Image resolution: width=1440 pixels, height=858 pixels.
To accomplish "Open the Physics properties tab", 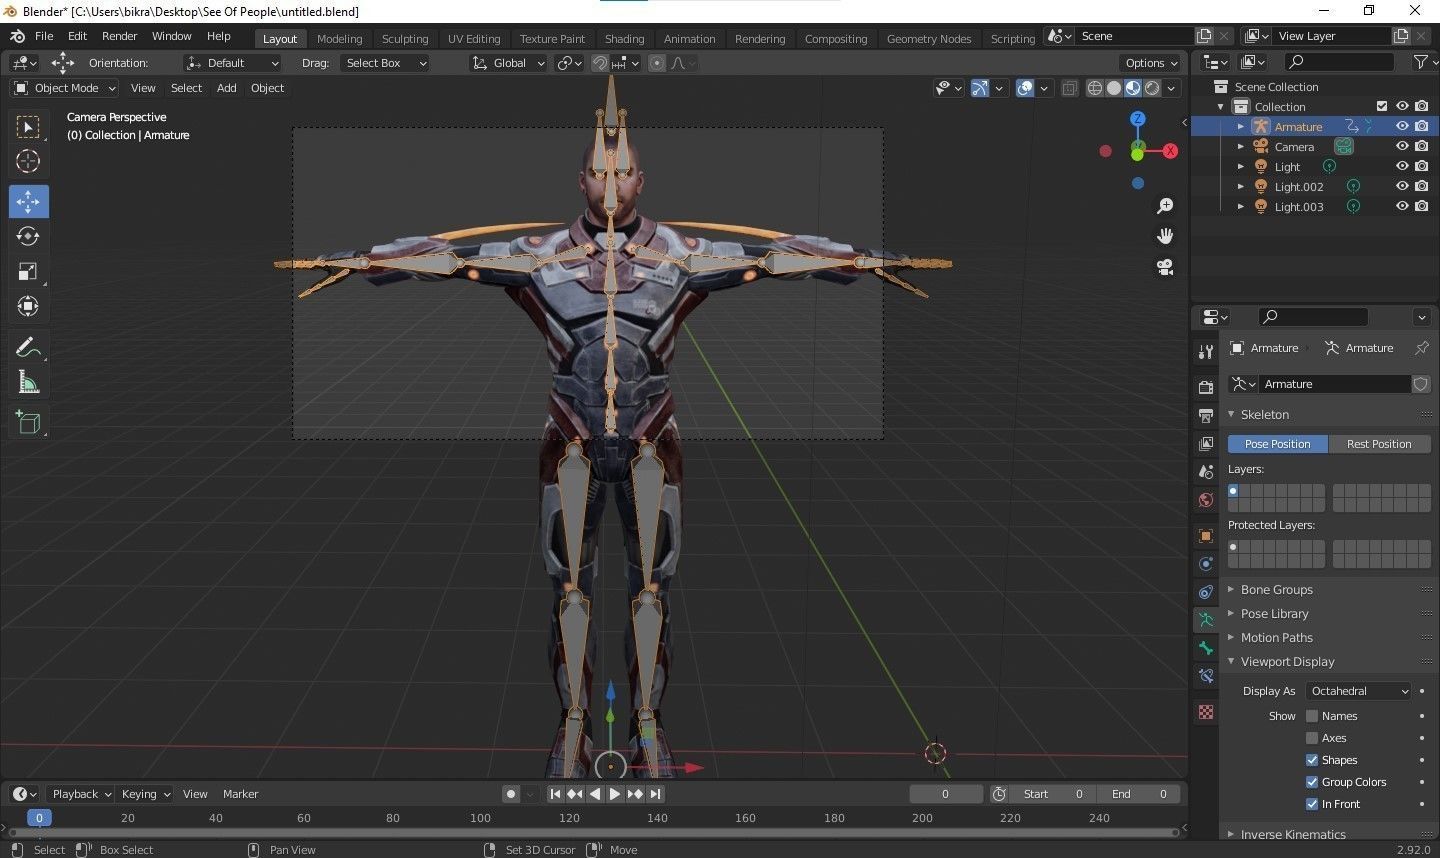I will pos(1206,564).
